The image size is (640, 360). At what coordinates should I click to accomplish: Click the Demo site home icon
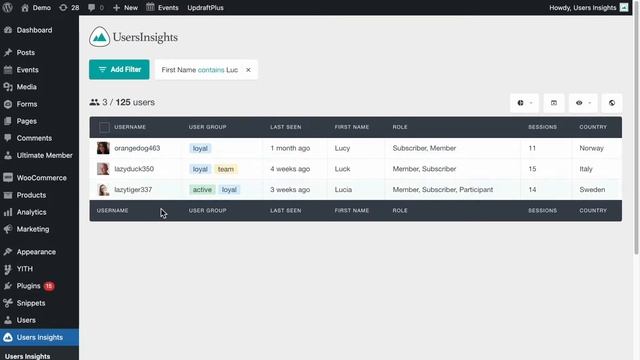click(25, 8)
